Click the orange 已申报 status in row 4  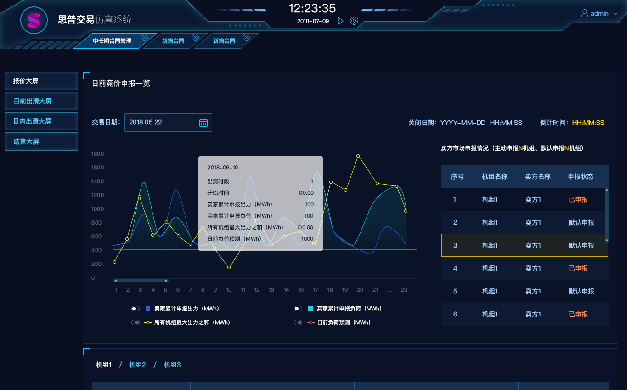(x=578, y=268)
